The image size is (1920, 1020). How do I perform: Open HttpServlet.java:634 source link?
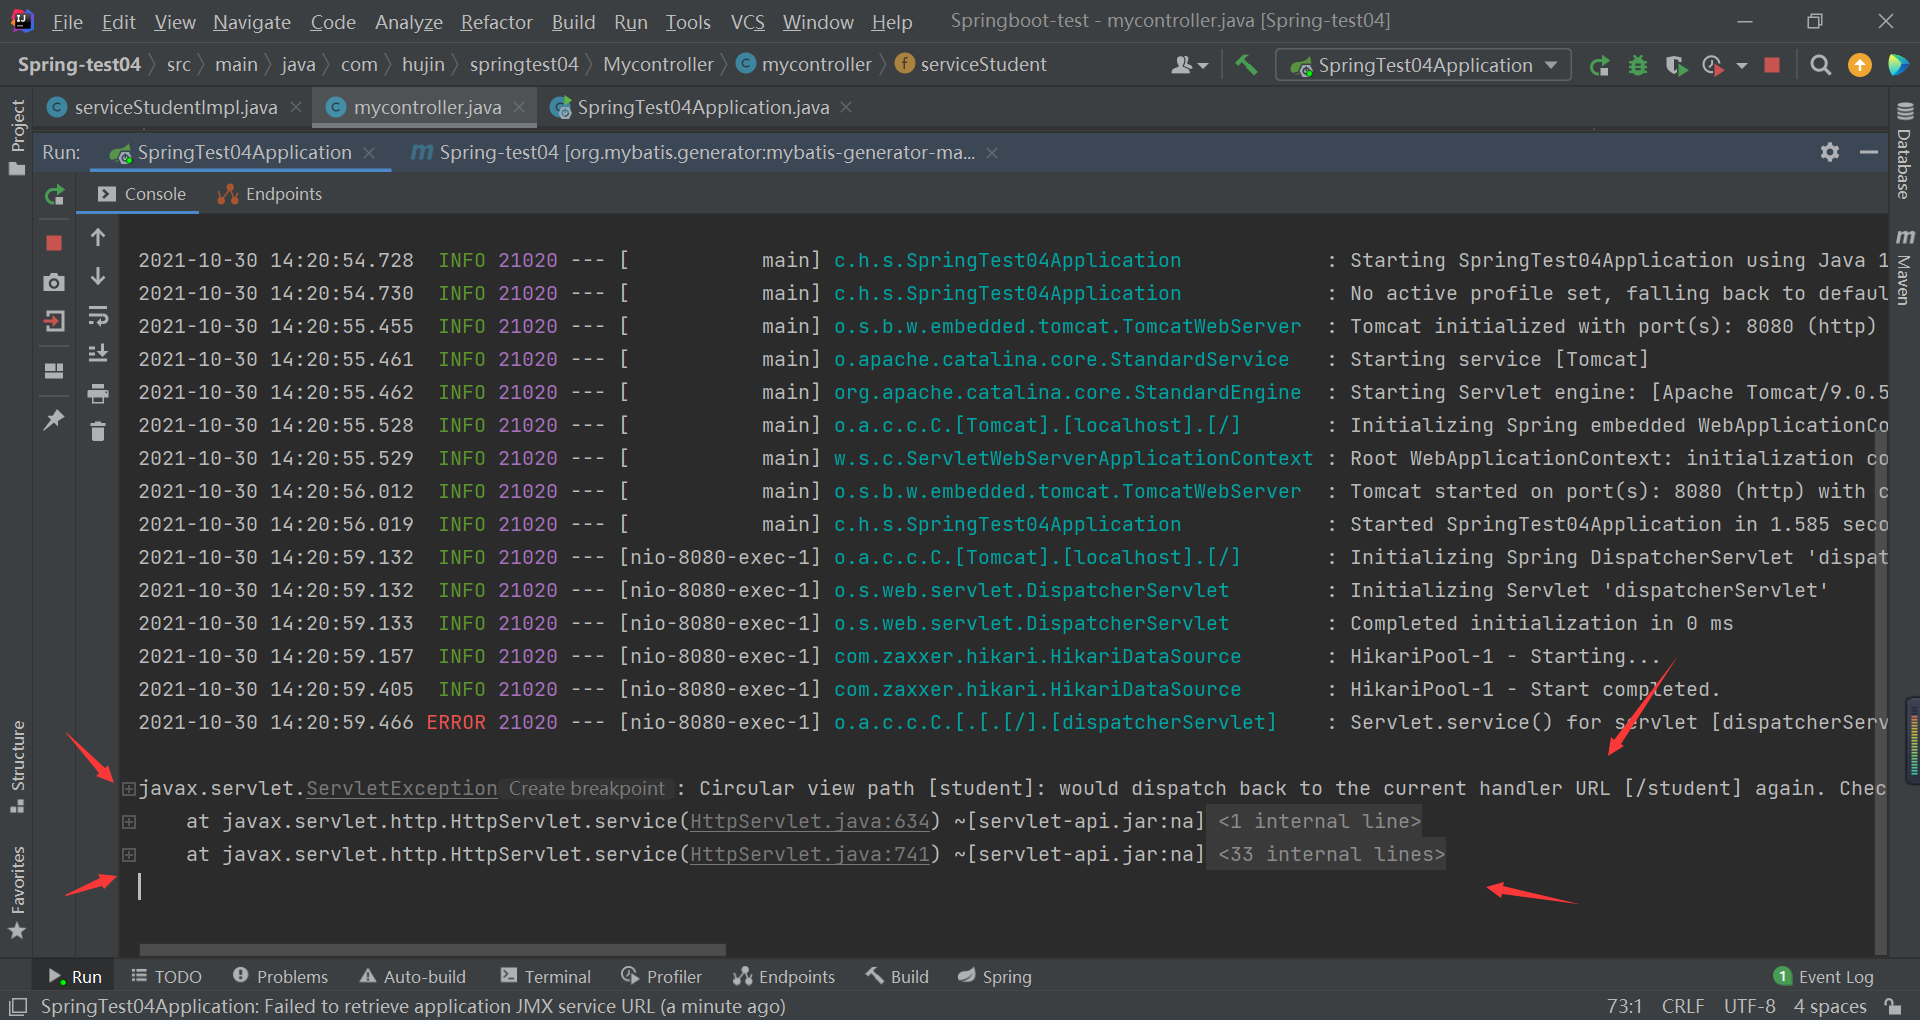point(810,821)
